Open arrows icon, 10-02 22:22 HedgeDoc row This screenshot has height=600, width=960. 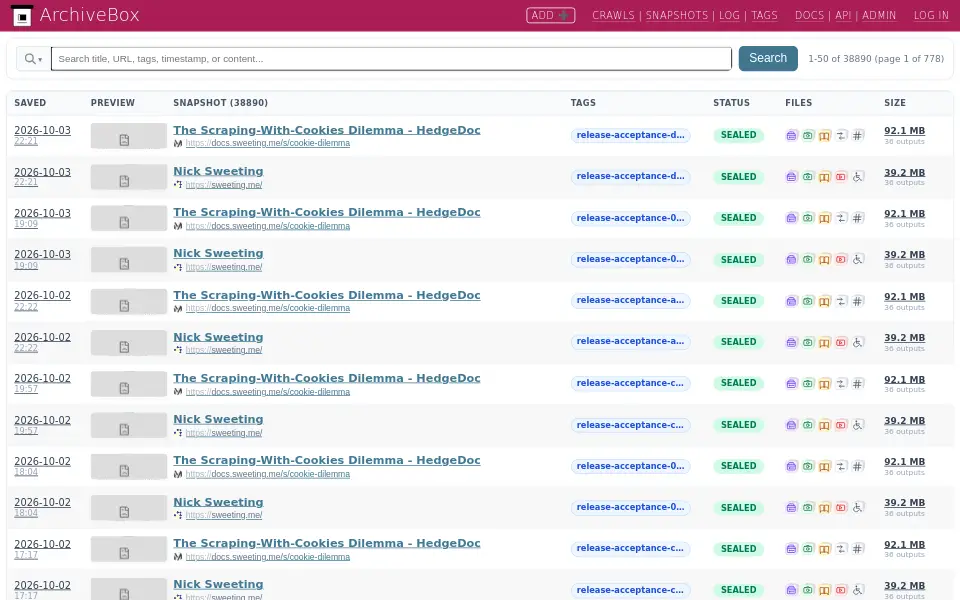coord(841,301)
